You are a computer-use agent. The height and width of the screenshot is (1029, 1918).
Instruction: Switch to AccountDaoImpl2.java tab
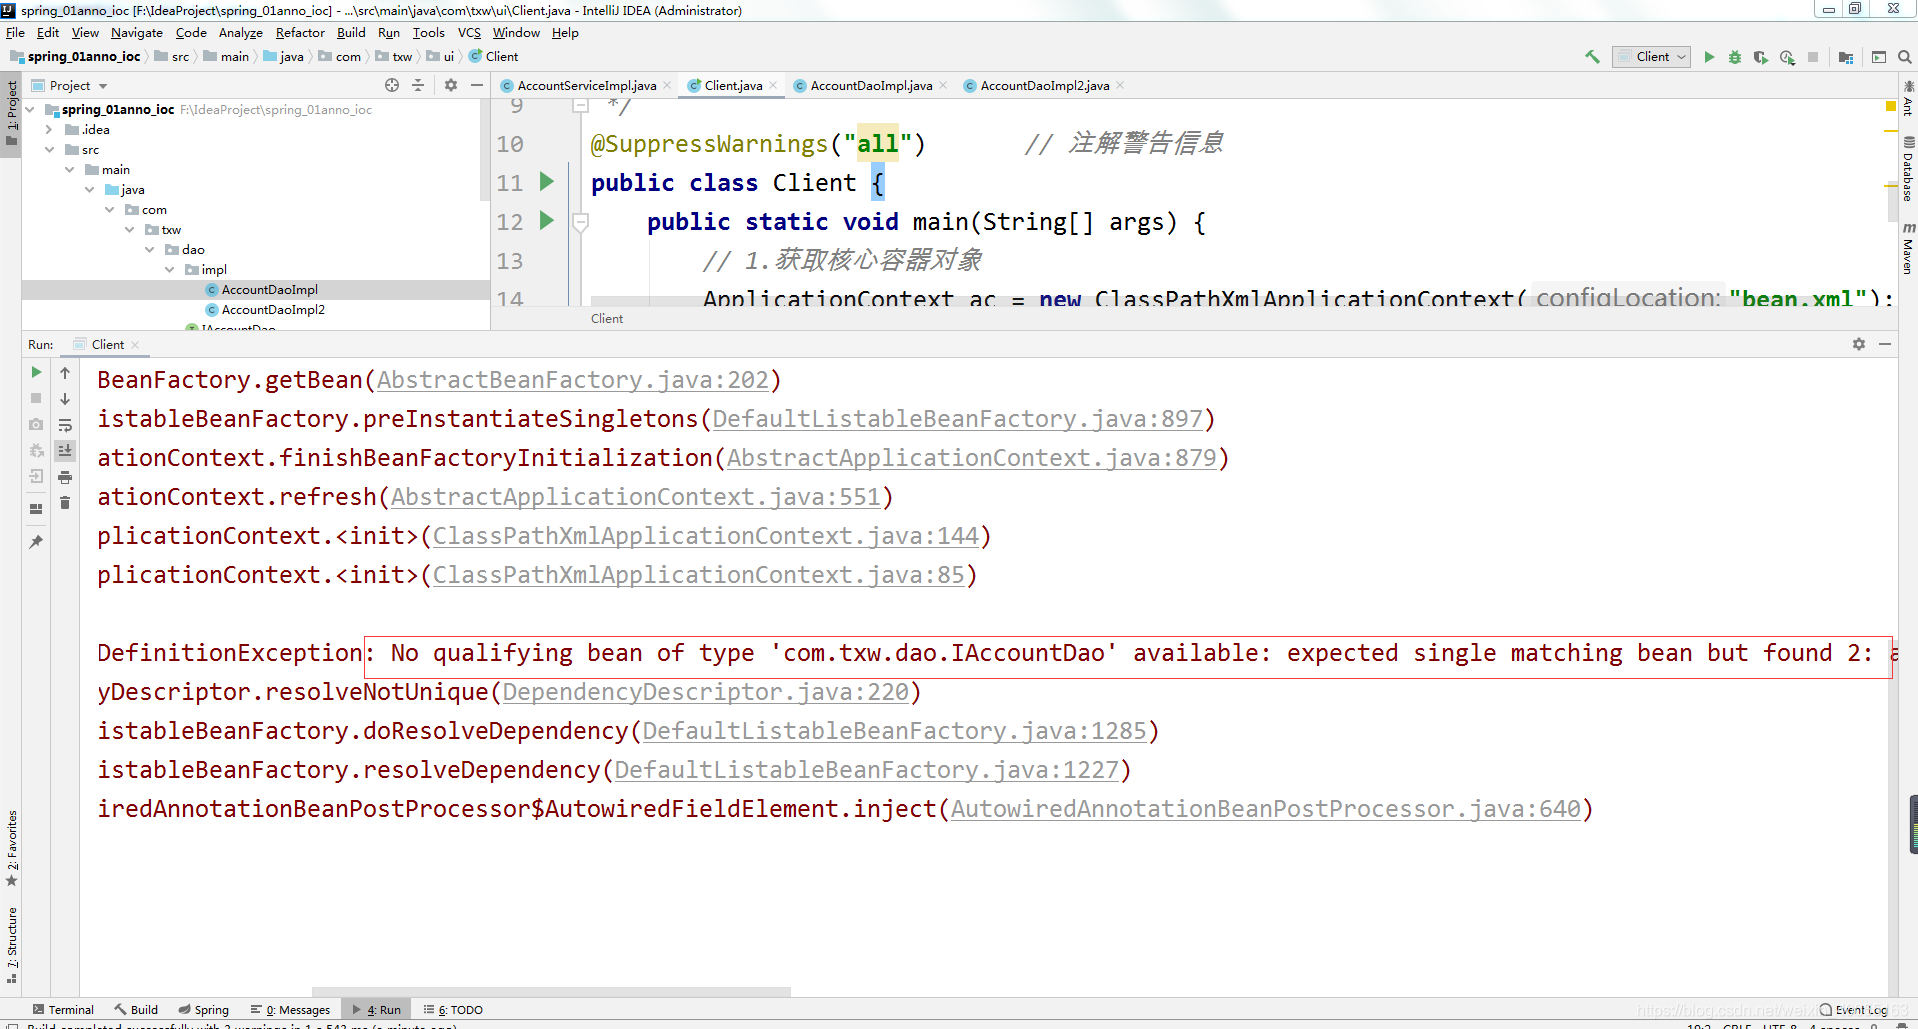coord(1044,85)
